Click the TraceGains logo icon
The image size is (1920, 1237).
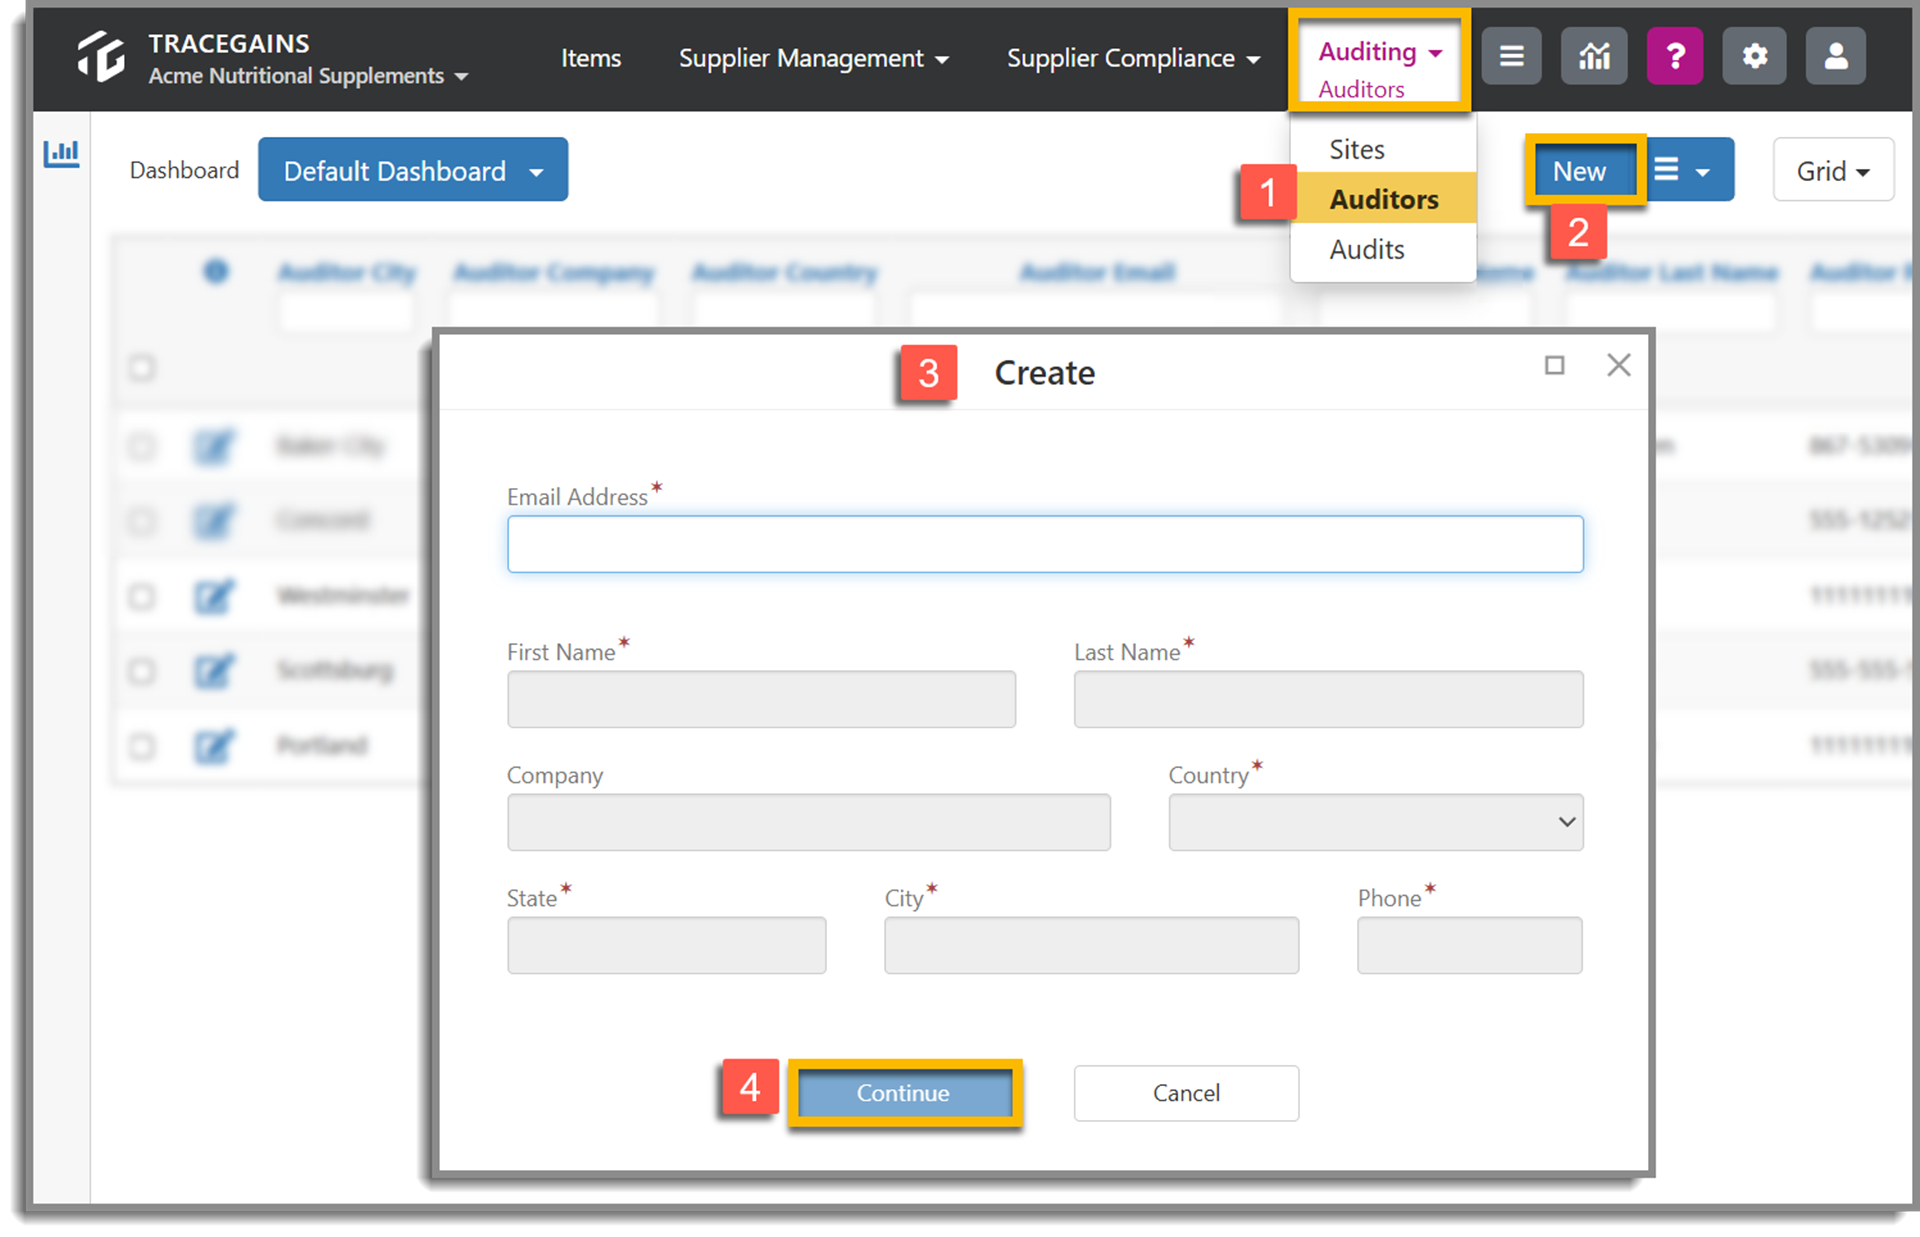tap(101, 57)
